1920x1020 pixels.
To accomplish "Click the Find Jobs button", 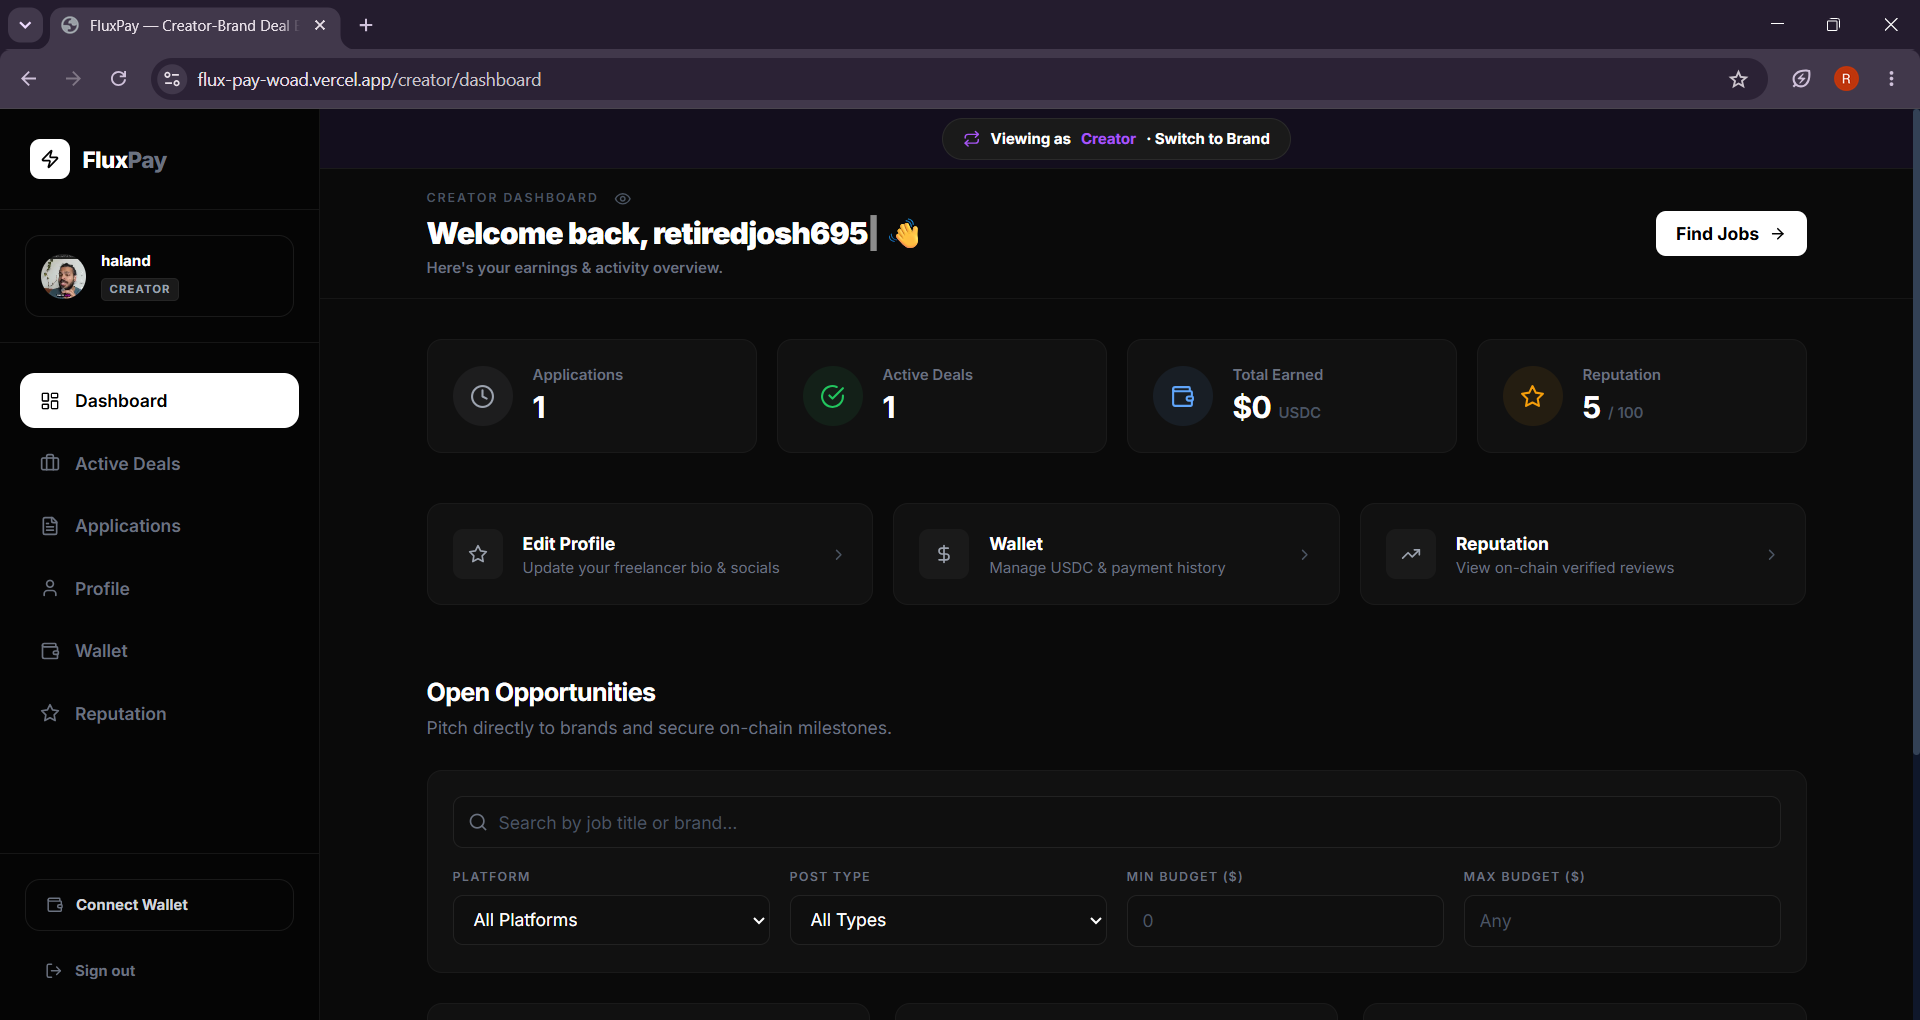I will pos(1731,233).
